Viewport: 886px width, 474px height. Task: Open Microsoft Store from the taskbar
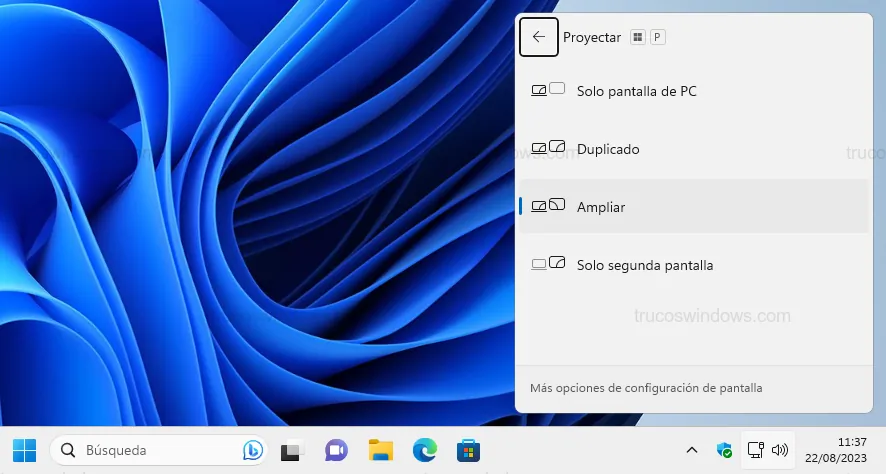(x=468, y=450)
